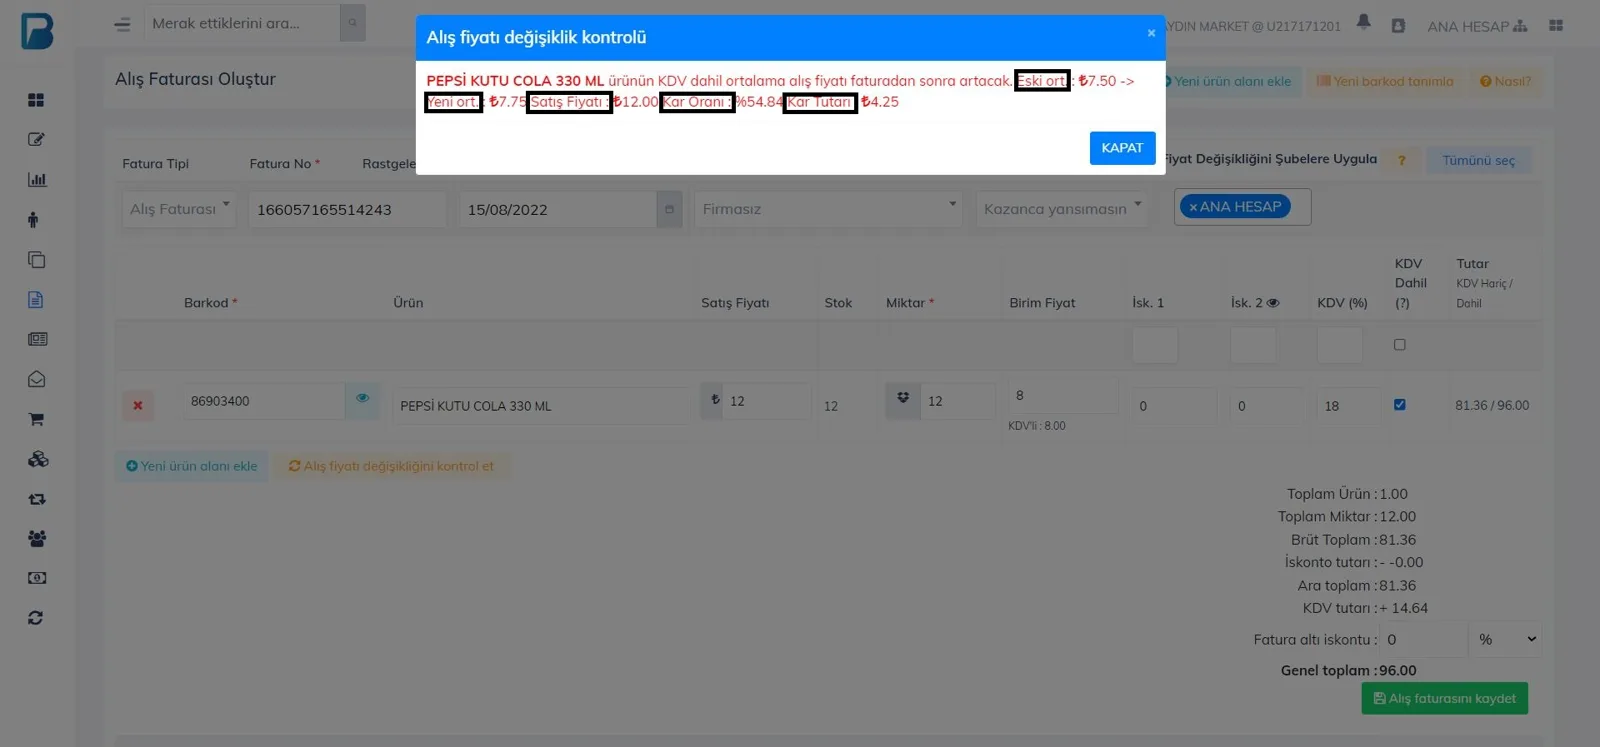Open the ANA HESAP account menu
This screenshot has height=747, width=1600.
point(1477,26)
